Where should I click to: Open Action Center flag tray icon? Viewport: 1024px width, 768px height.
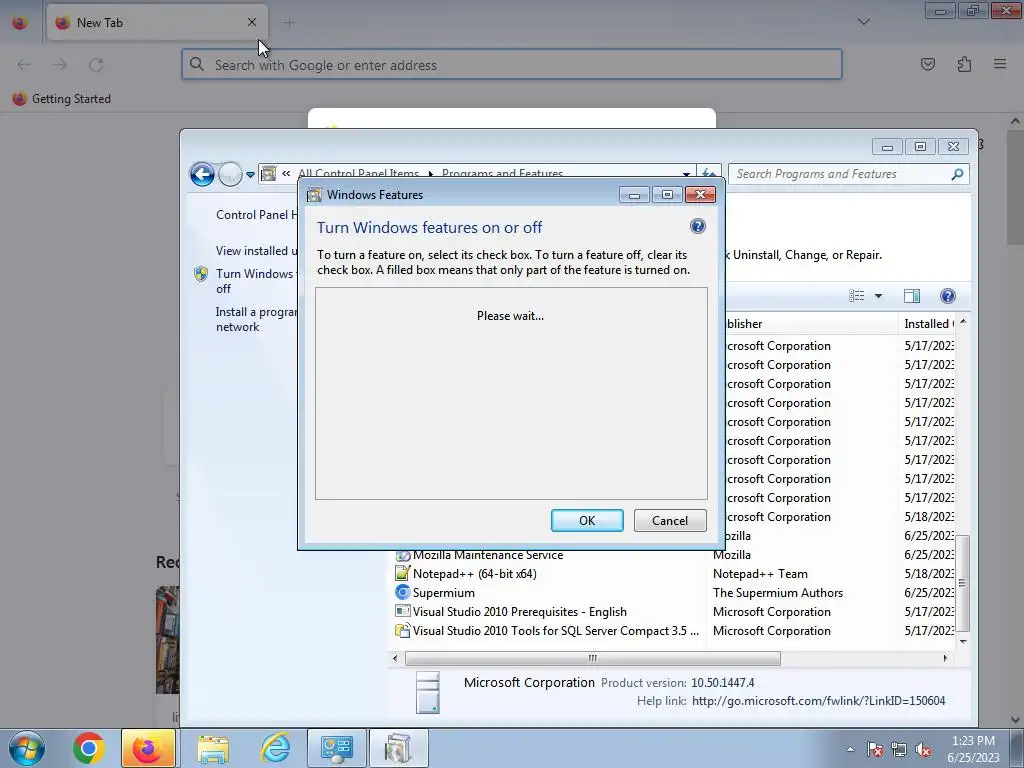(874, 750)
